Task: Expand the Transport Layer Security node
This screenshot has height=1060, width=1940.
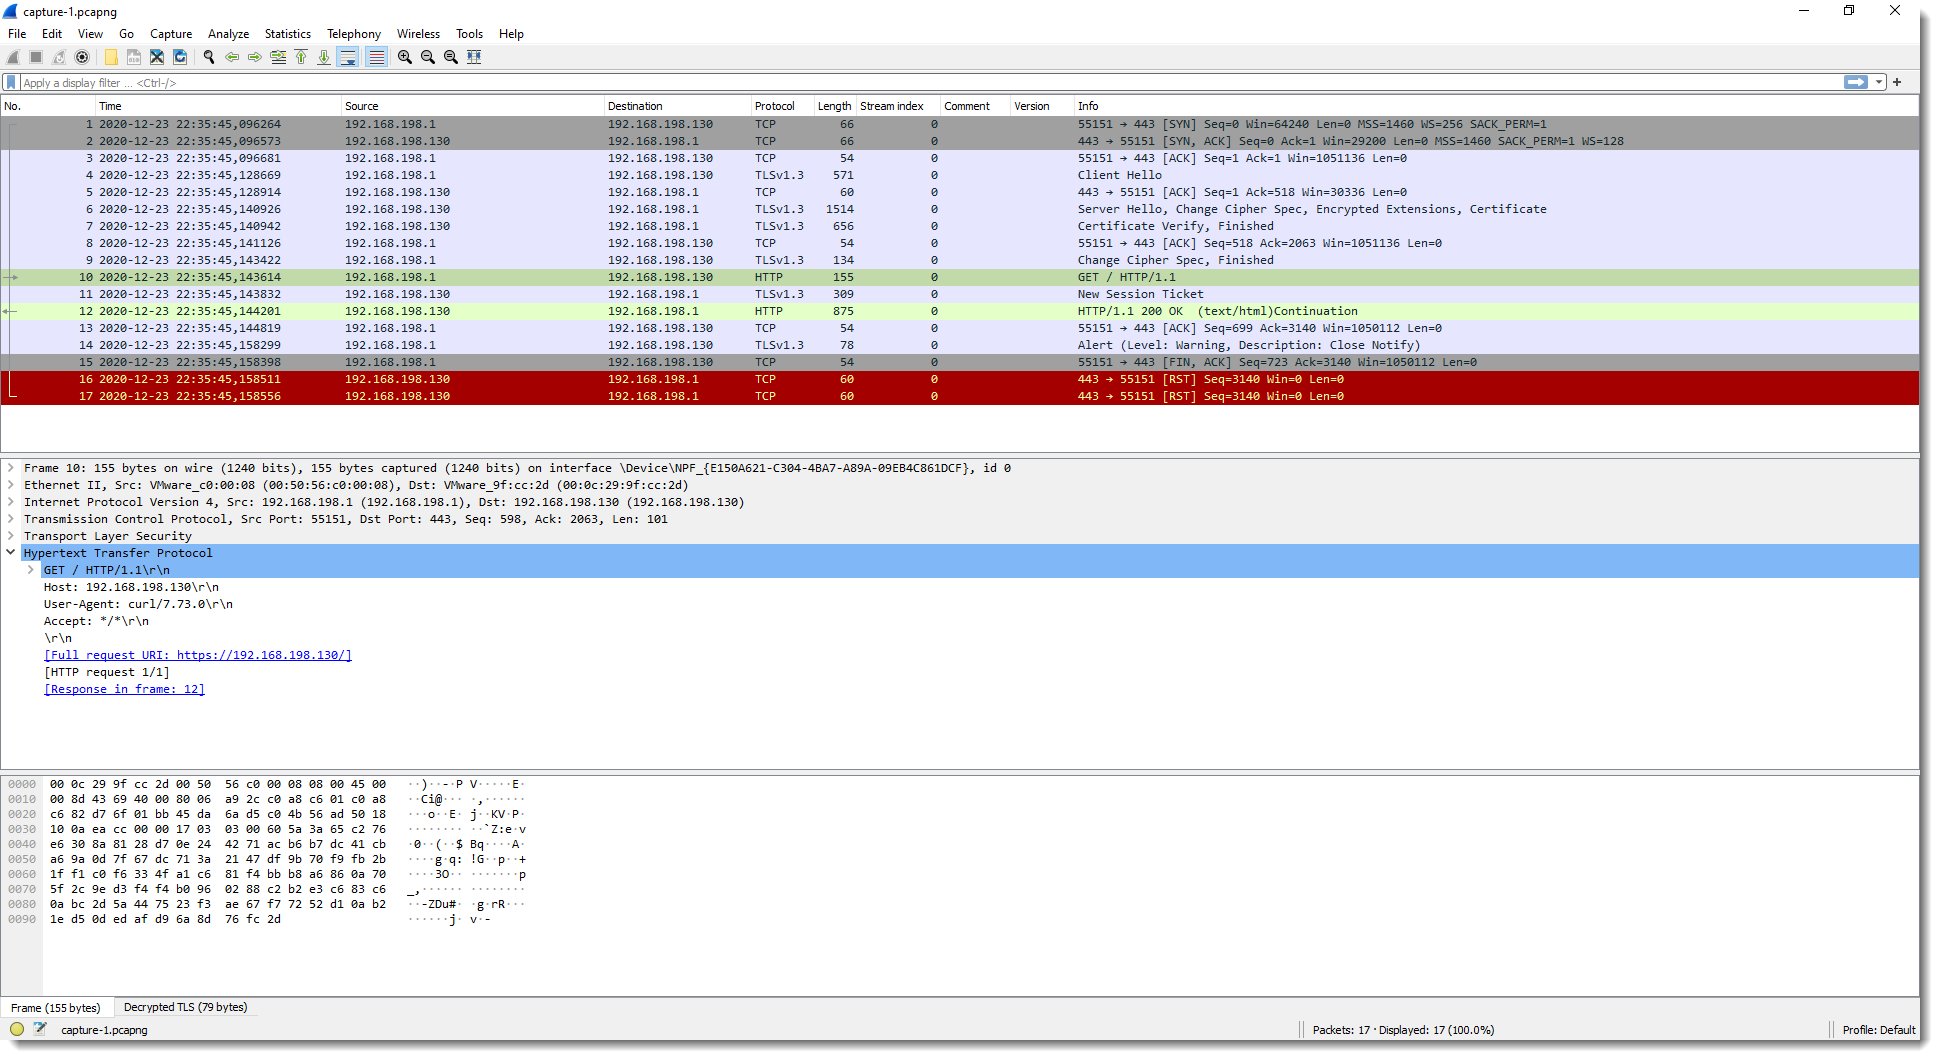Action: 11,536
